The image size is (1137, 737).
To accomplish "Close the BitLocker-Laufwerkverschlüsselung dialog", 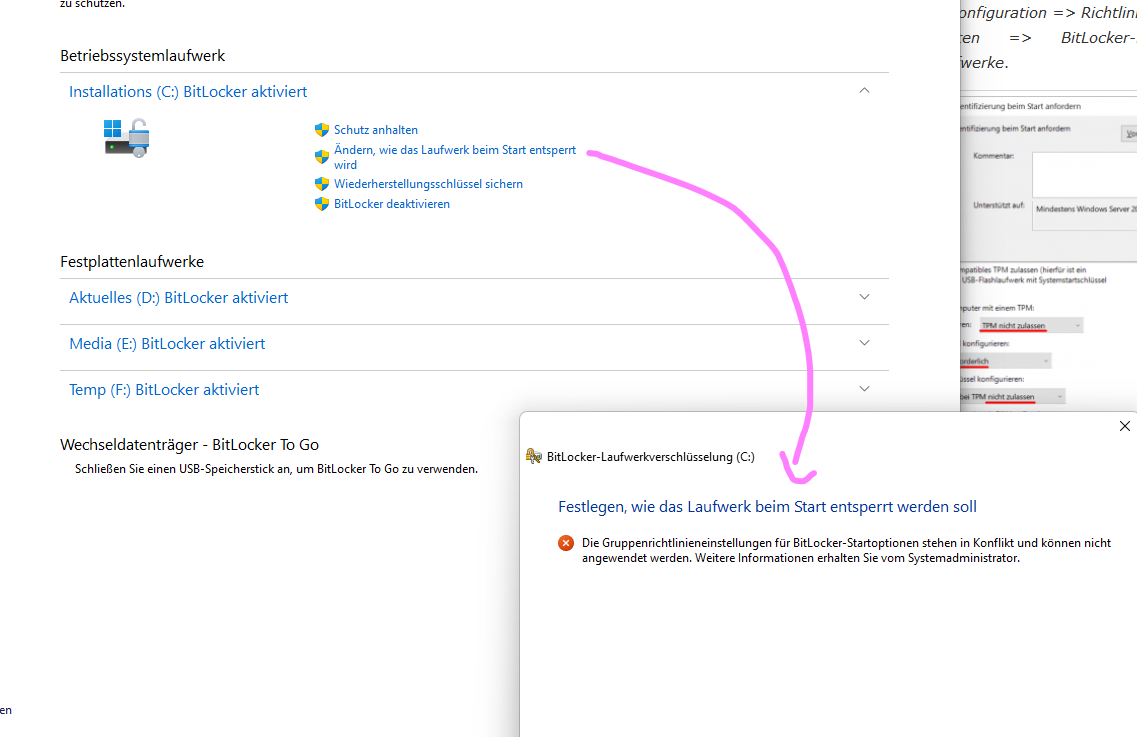I will pos(1125,426).
